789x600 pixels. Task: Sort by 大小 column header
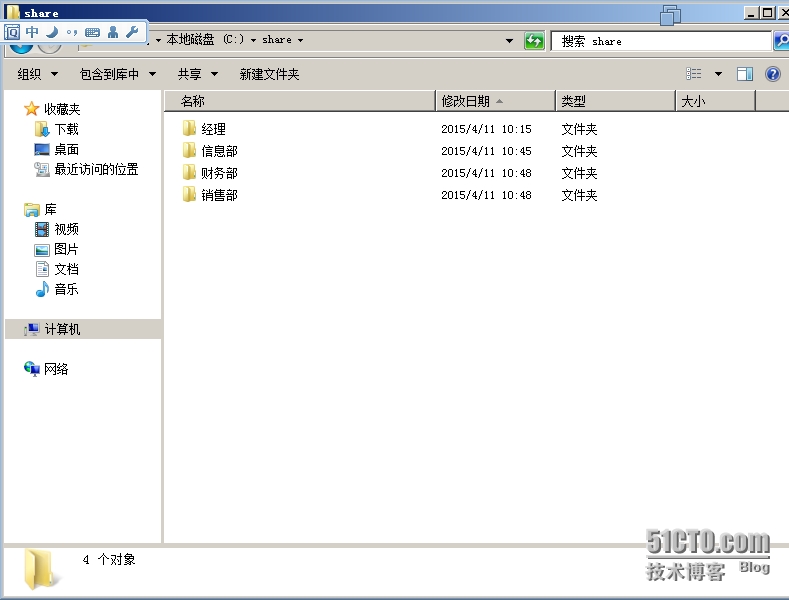[716, 101]
